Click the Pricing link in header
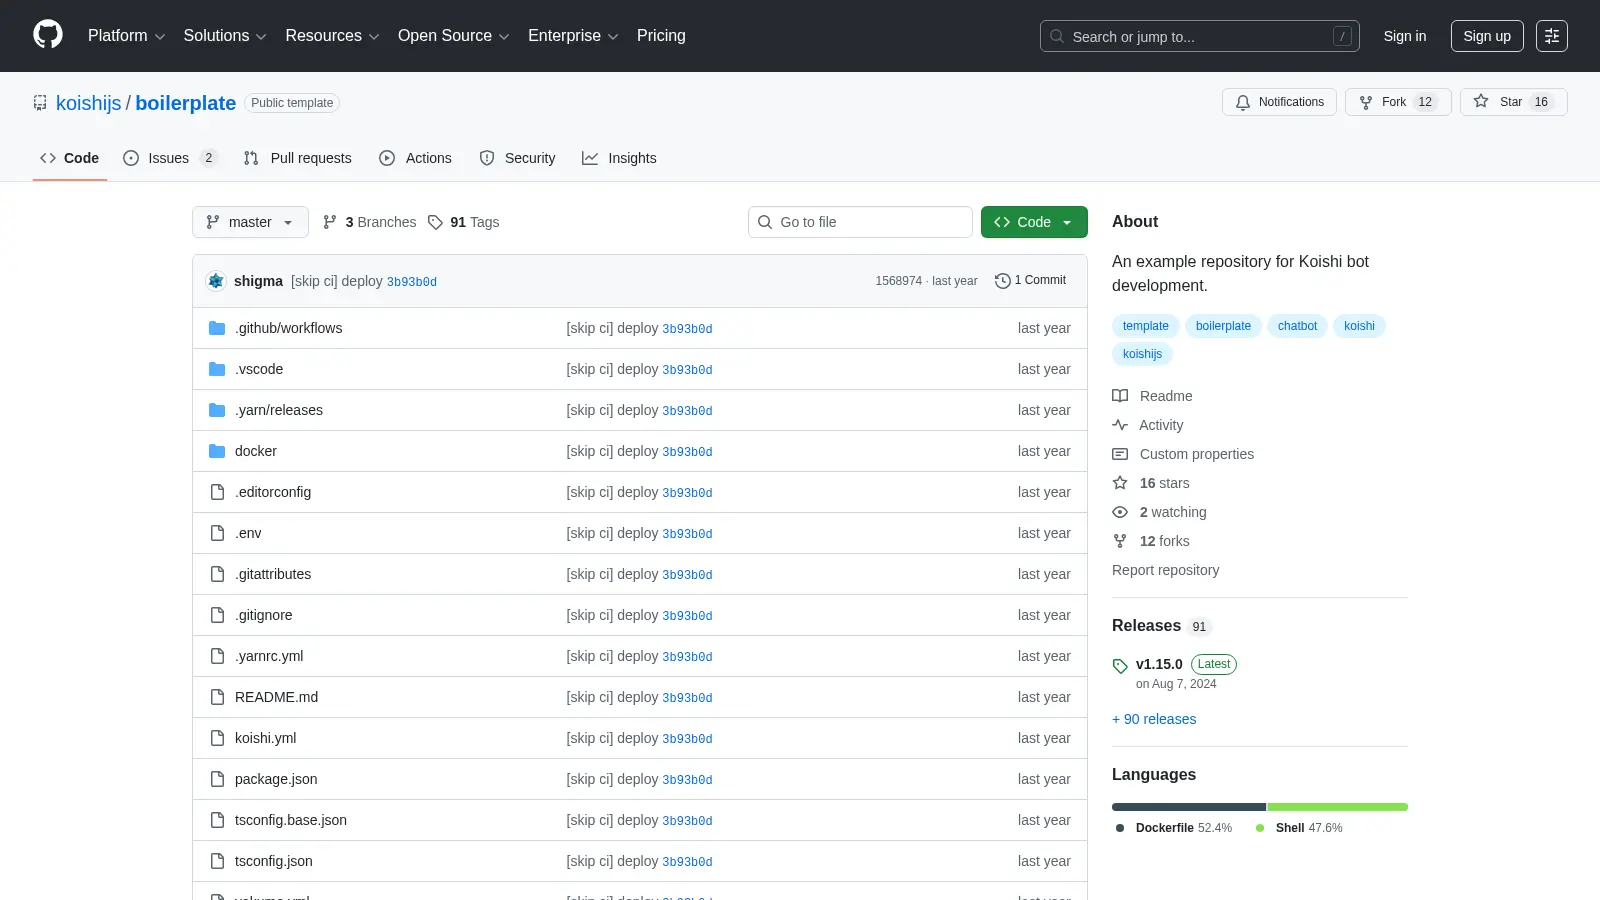 [661, 35]
